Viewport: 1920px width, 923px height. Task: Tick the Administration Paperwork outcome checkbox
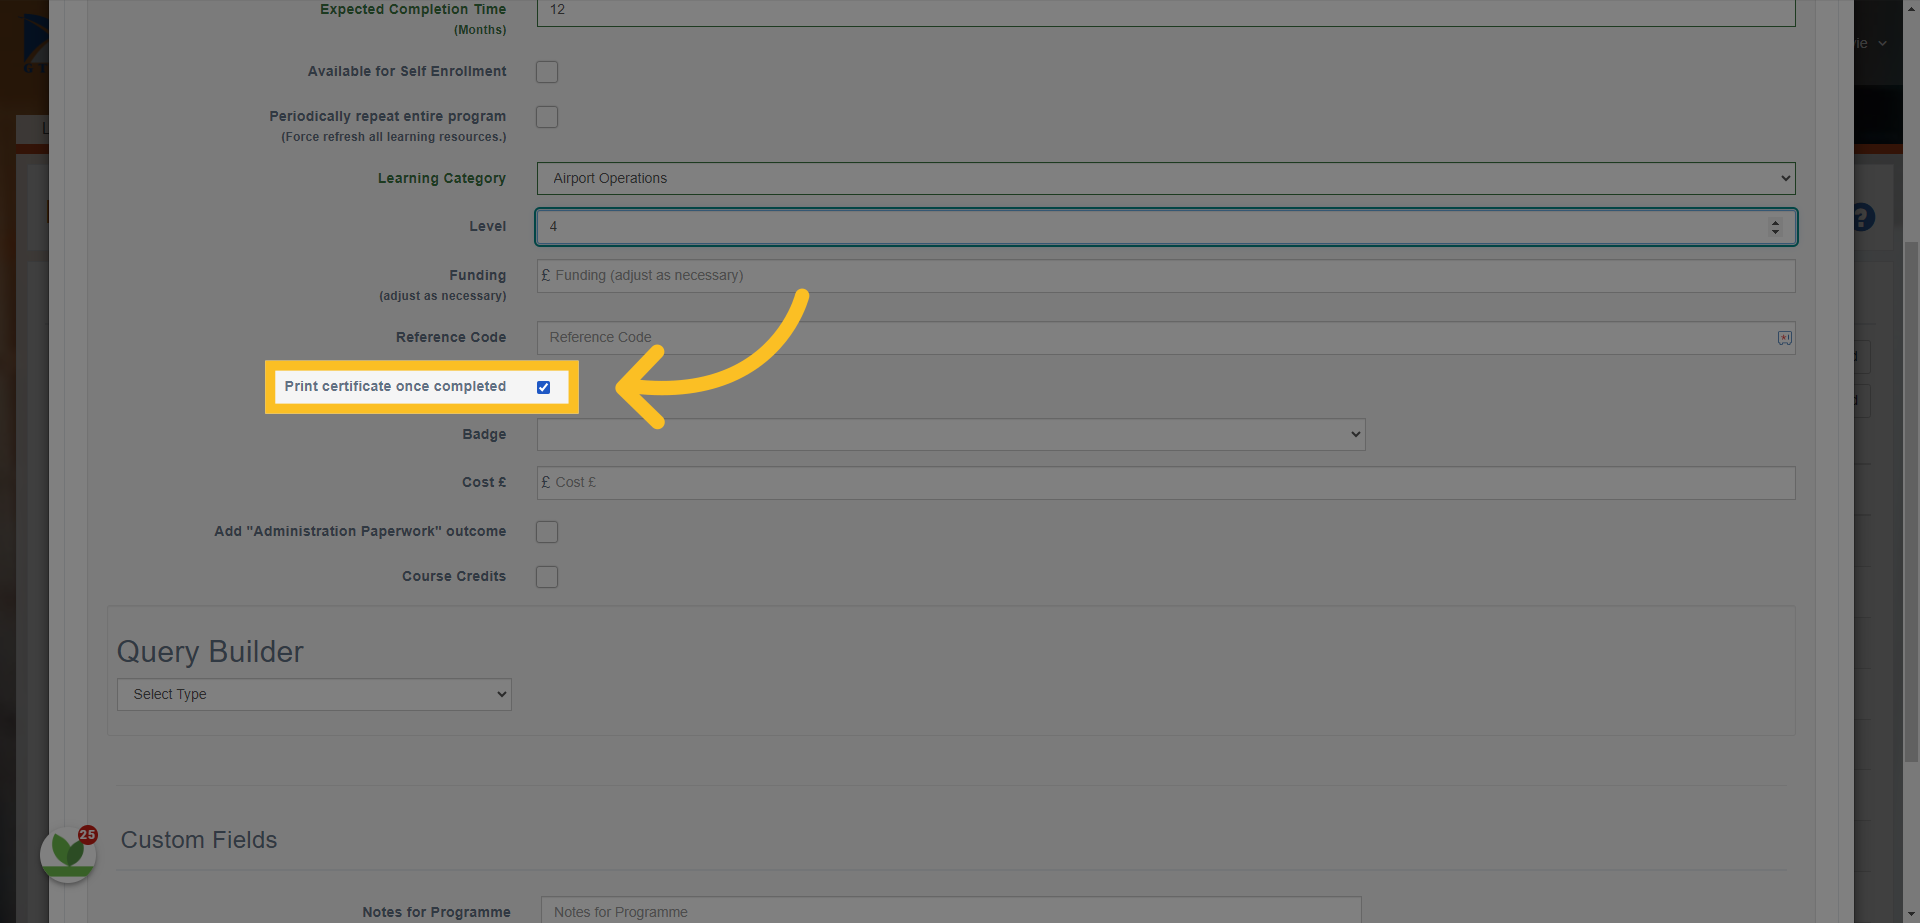547,532
